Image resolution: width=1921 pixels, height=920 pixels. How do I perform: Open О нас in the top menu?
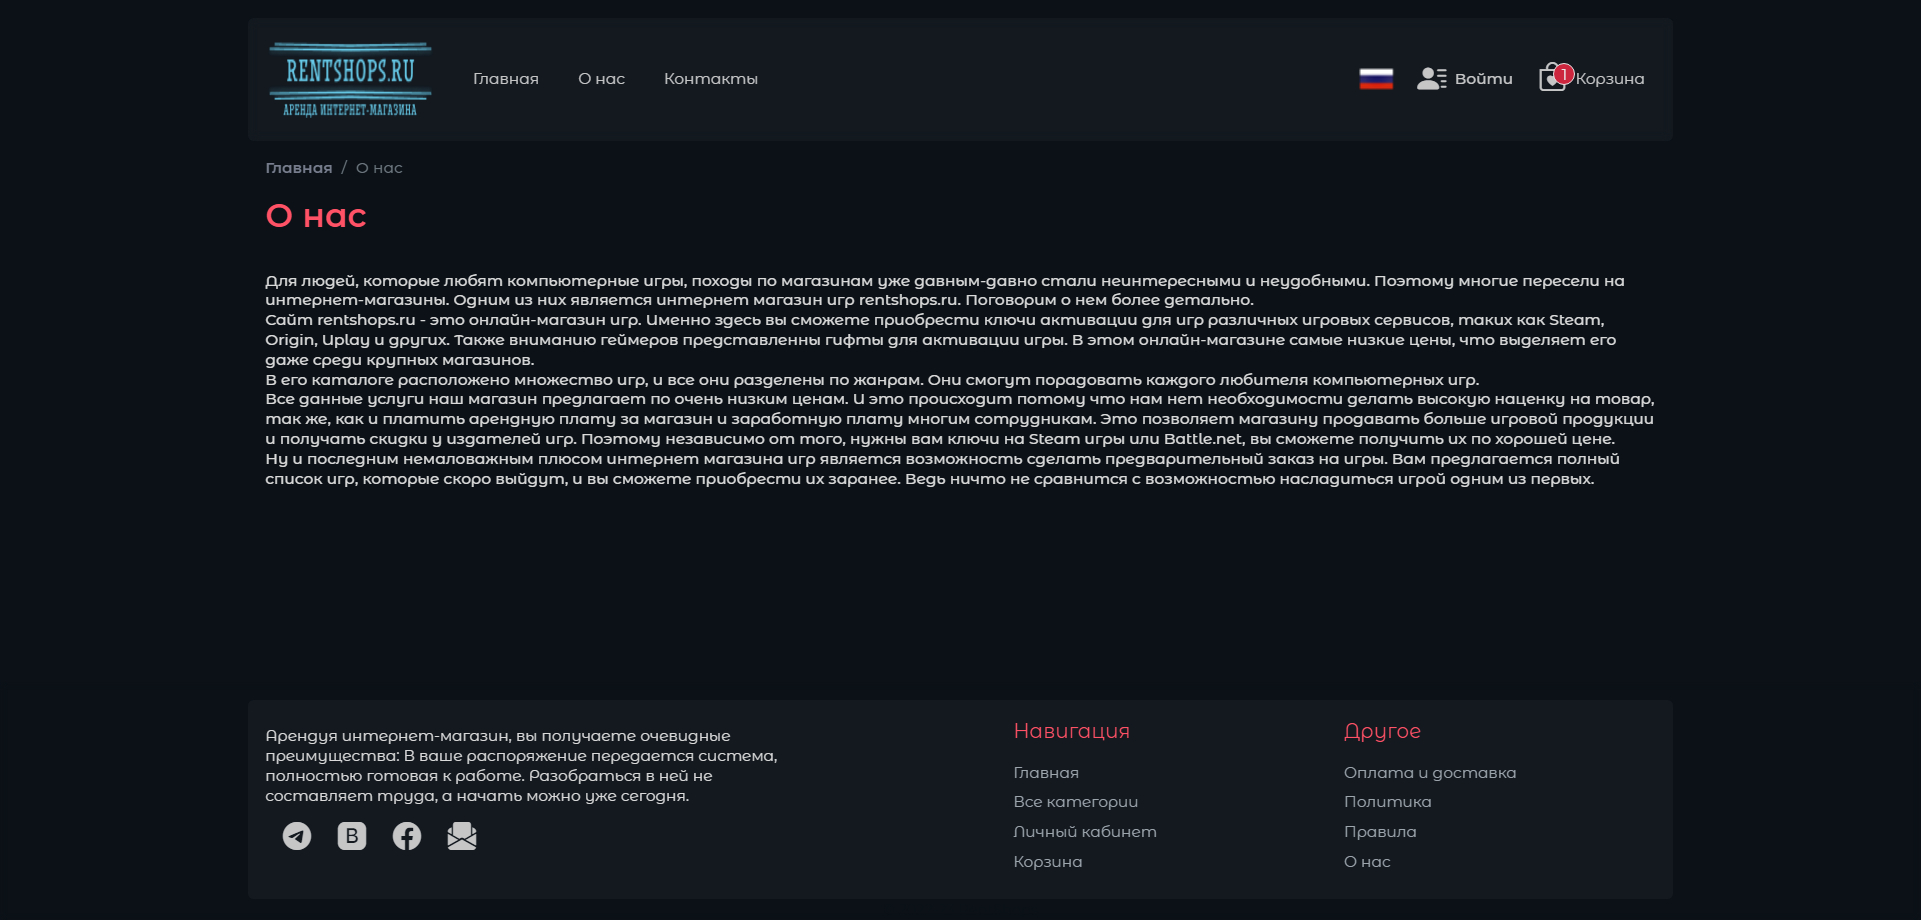click(x=601, y=79)
